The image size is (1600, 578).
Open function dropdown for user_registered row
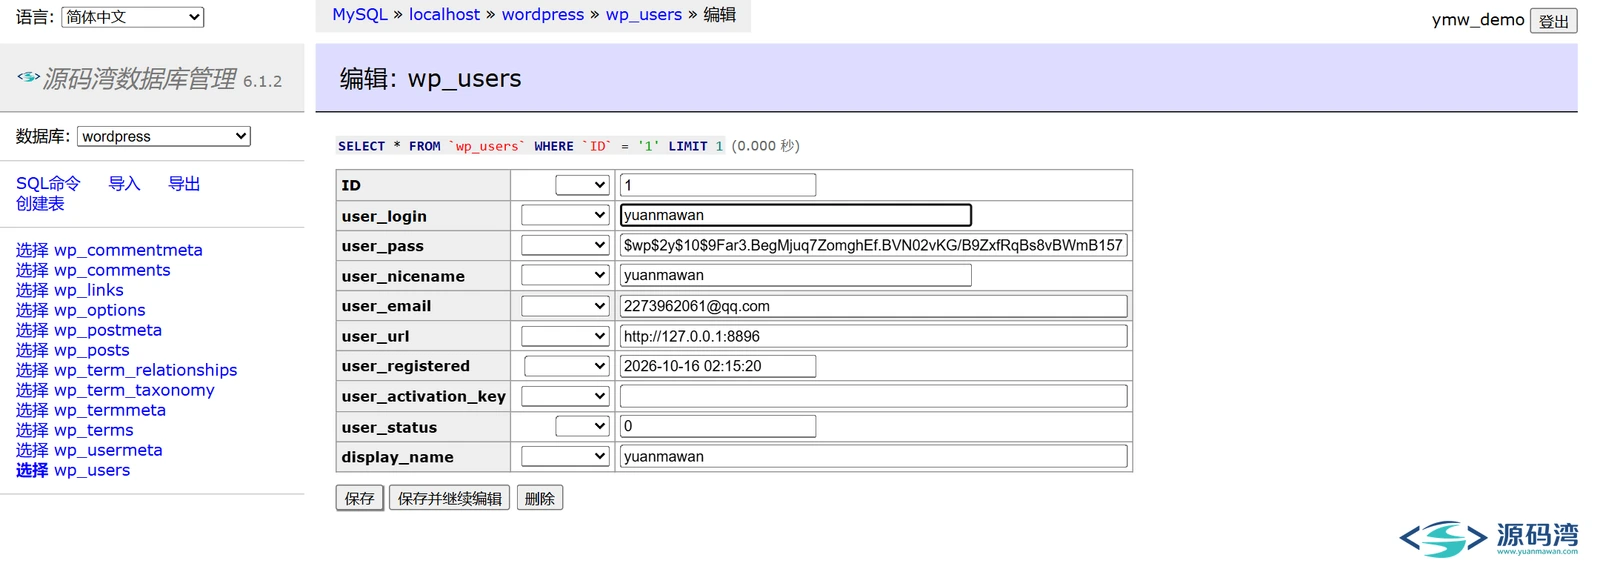(567, 366)
